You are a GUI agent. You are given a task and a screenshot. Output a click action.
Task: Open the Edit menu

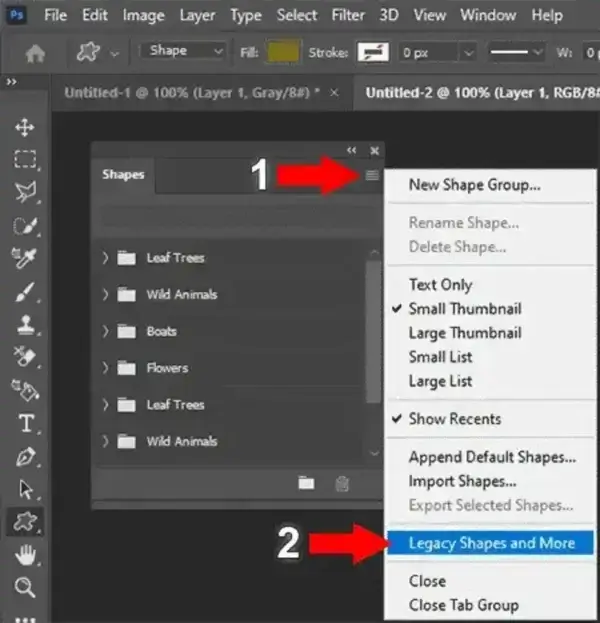coord(95,15)
